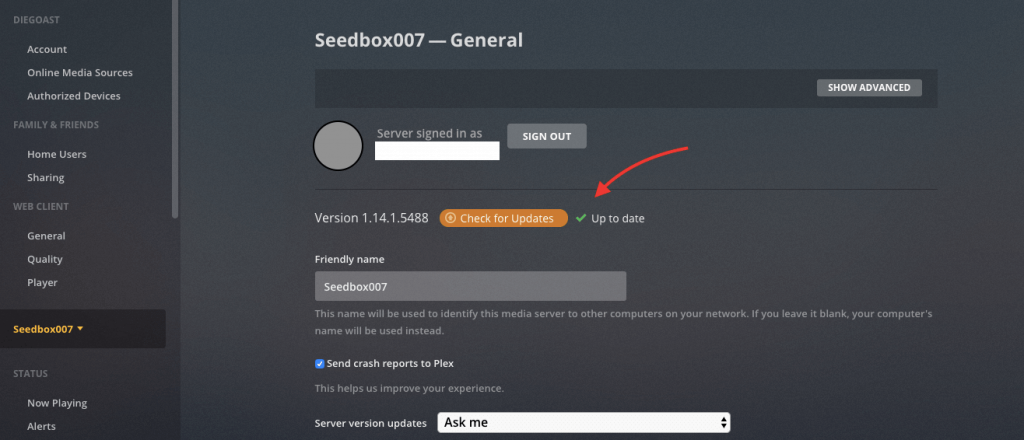View Now Playing status
This screenshot has height=440, width=1024.
click(x=57, y=403)
